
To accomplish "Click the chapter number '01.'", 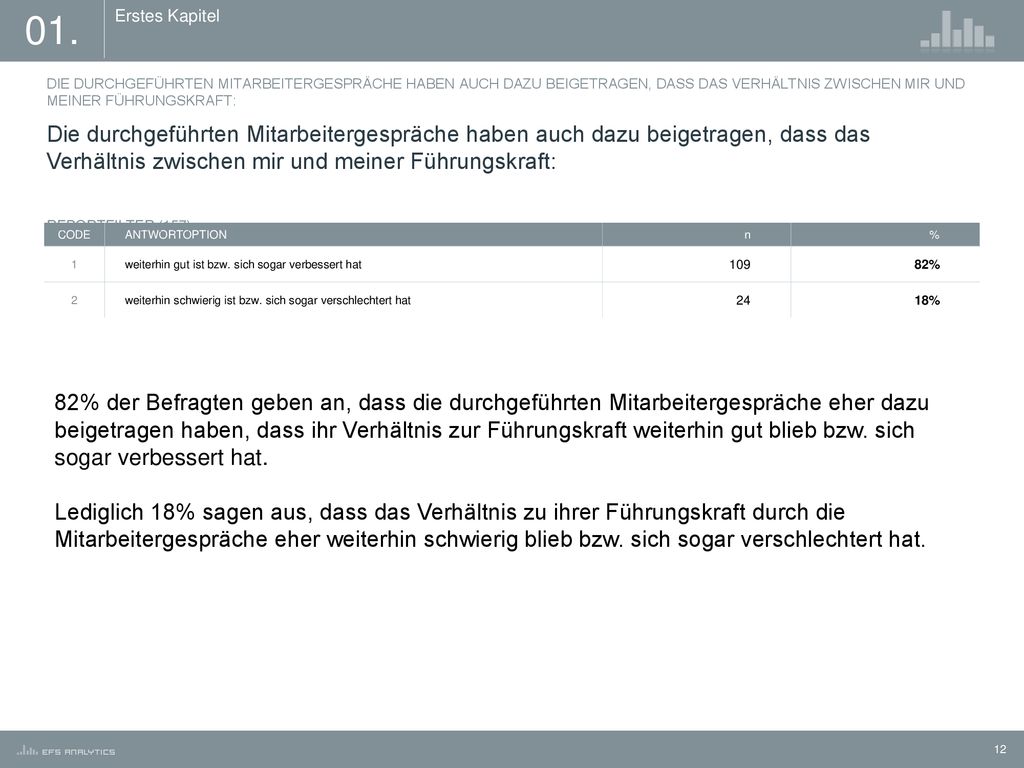I will (x=52, y=31).
